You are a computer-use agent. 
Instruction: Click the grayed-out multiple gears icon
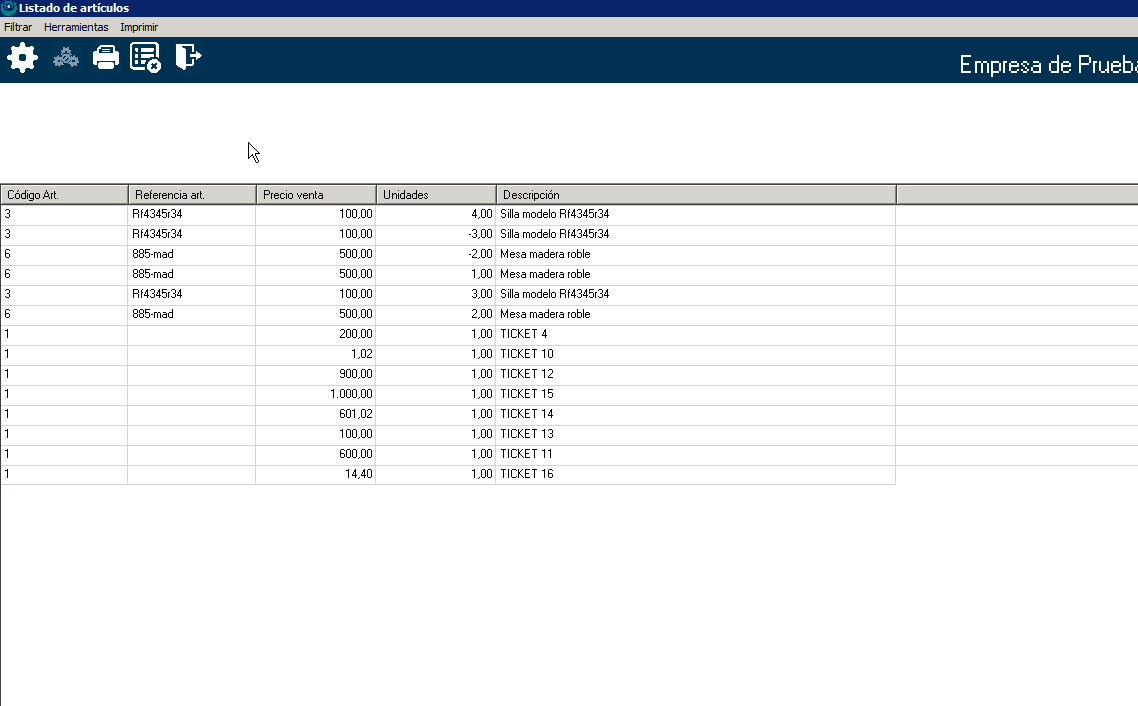(x=66, y=58)
